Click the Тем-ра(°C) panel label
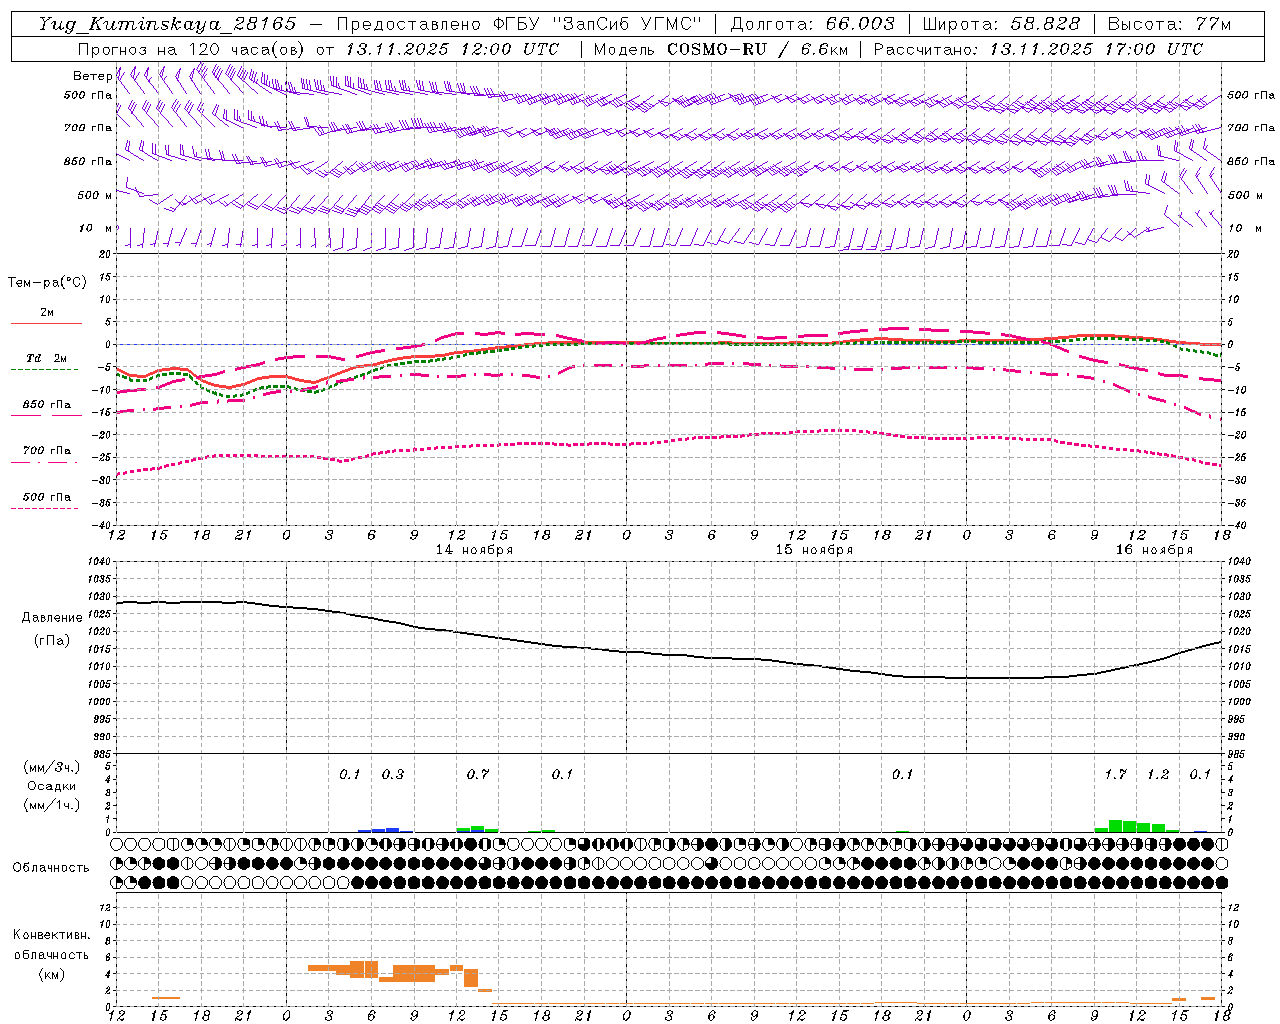1280x1024 pixels. click(x=47, y=282)
